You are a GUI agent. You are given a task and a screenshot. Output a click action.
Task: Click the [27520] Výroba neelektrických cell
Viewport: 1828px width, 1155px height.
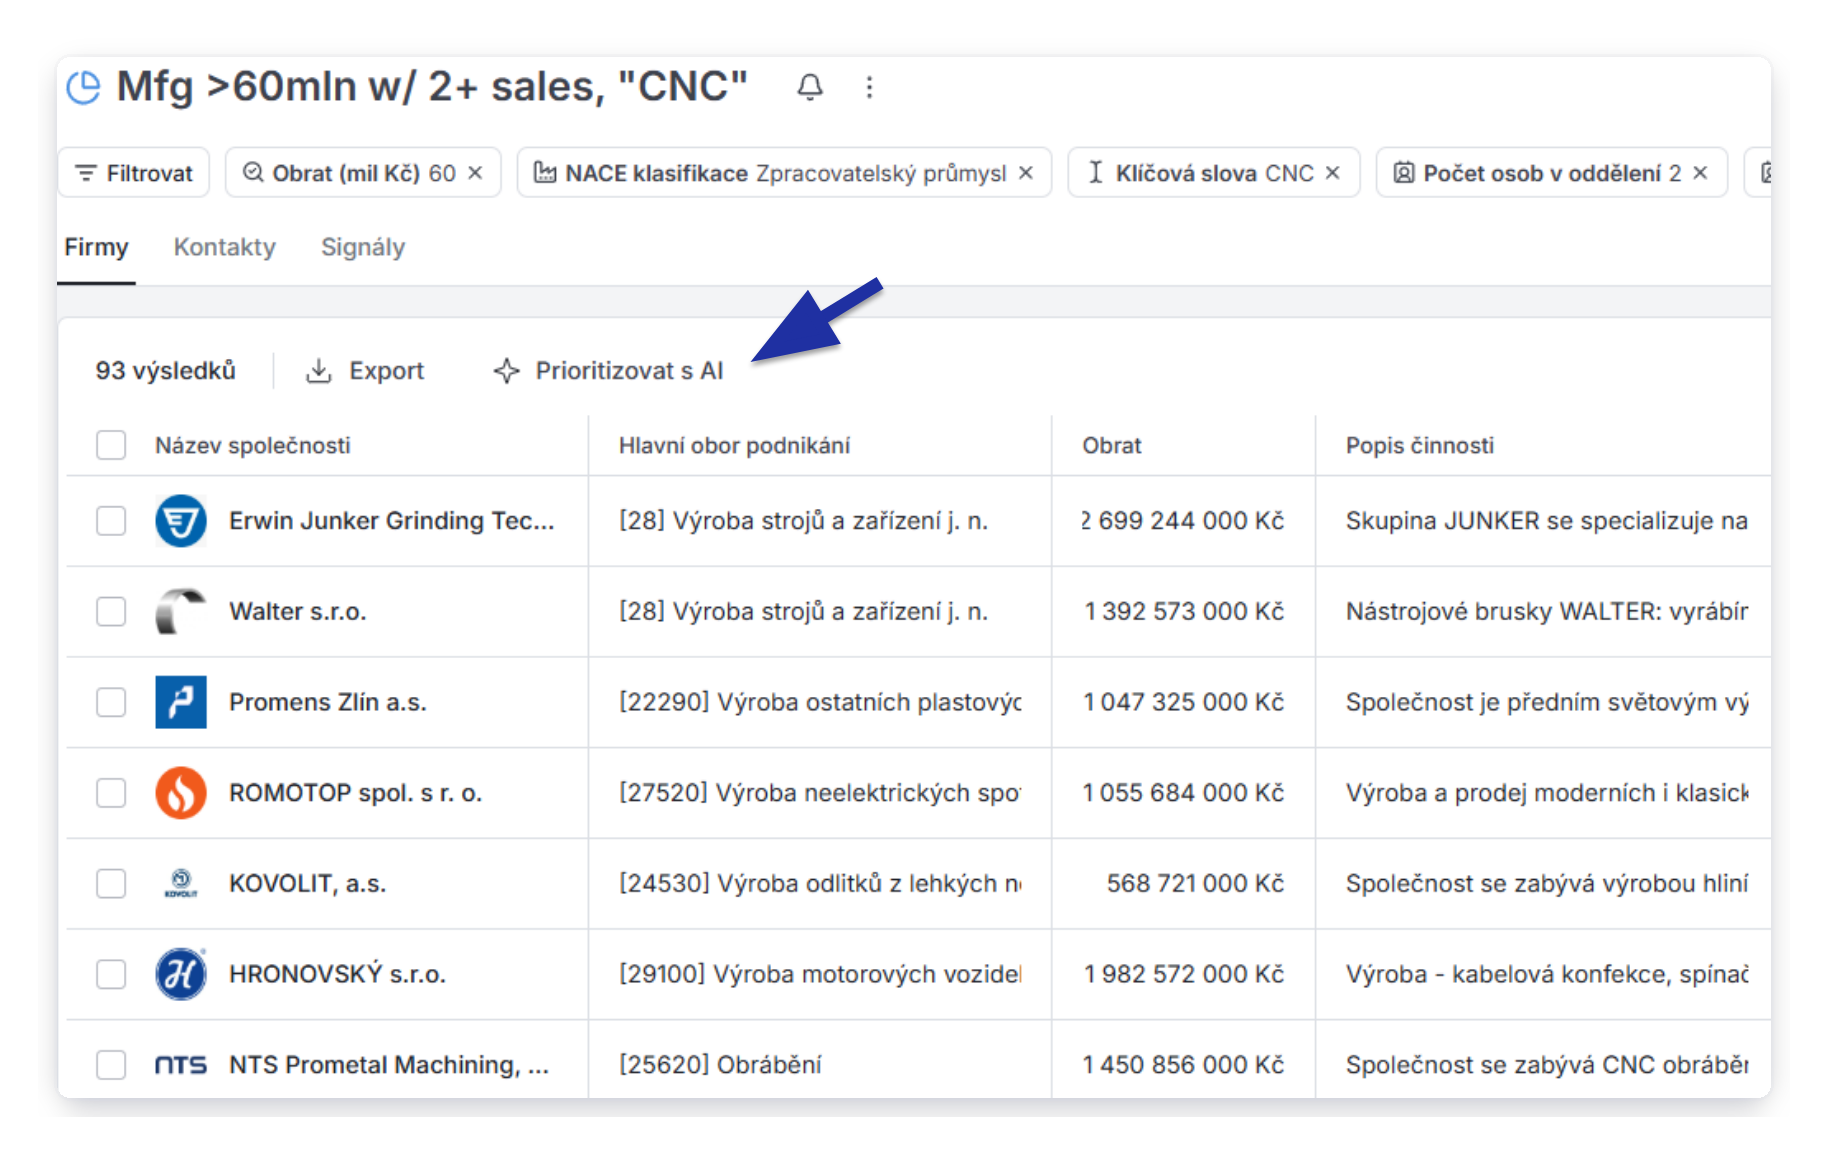coord(820,793)
